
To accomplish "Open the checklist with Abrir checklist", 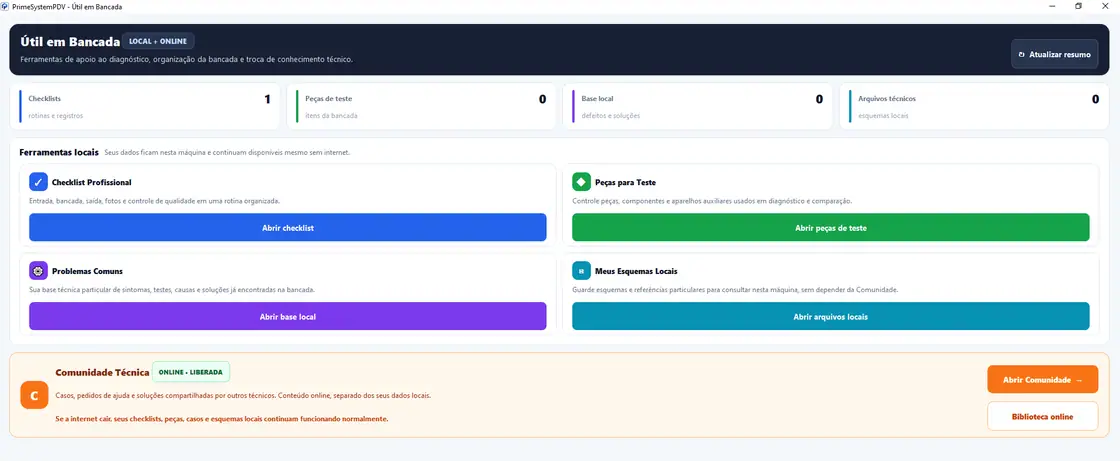I will pos(288,227).
